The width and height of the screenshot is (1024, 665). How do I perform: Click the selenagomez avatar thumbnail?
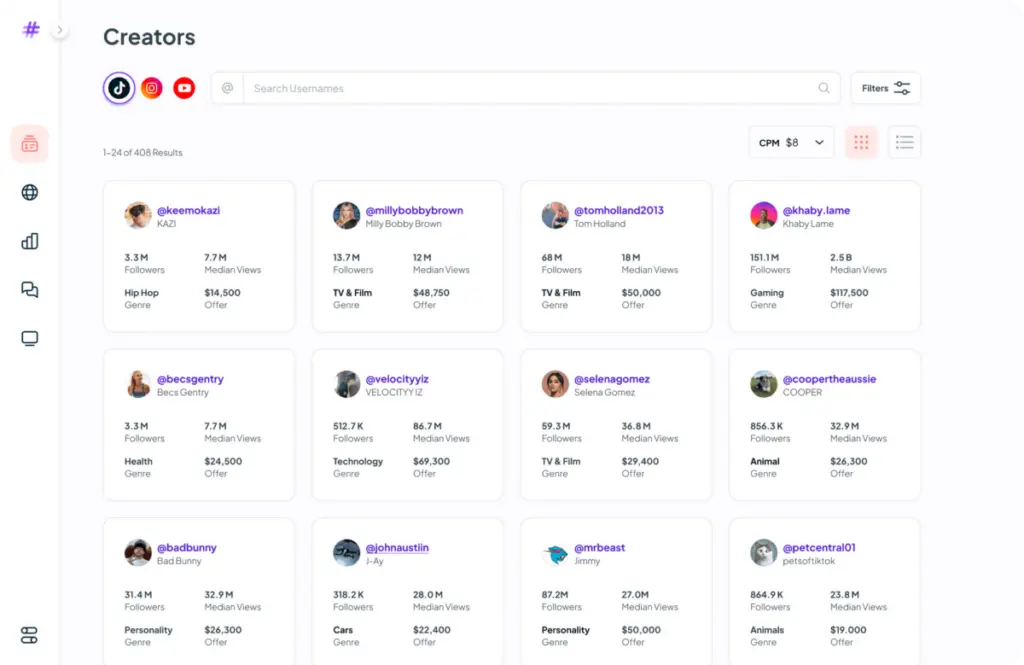pyautogui.click(x=555, y=383)
